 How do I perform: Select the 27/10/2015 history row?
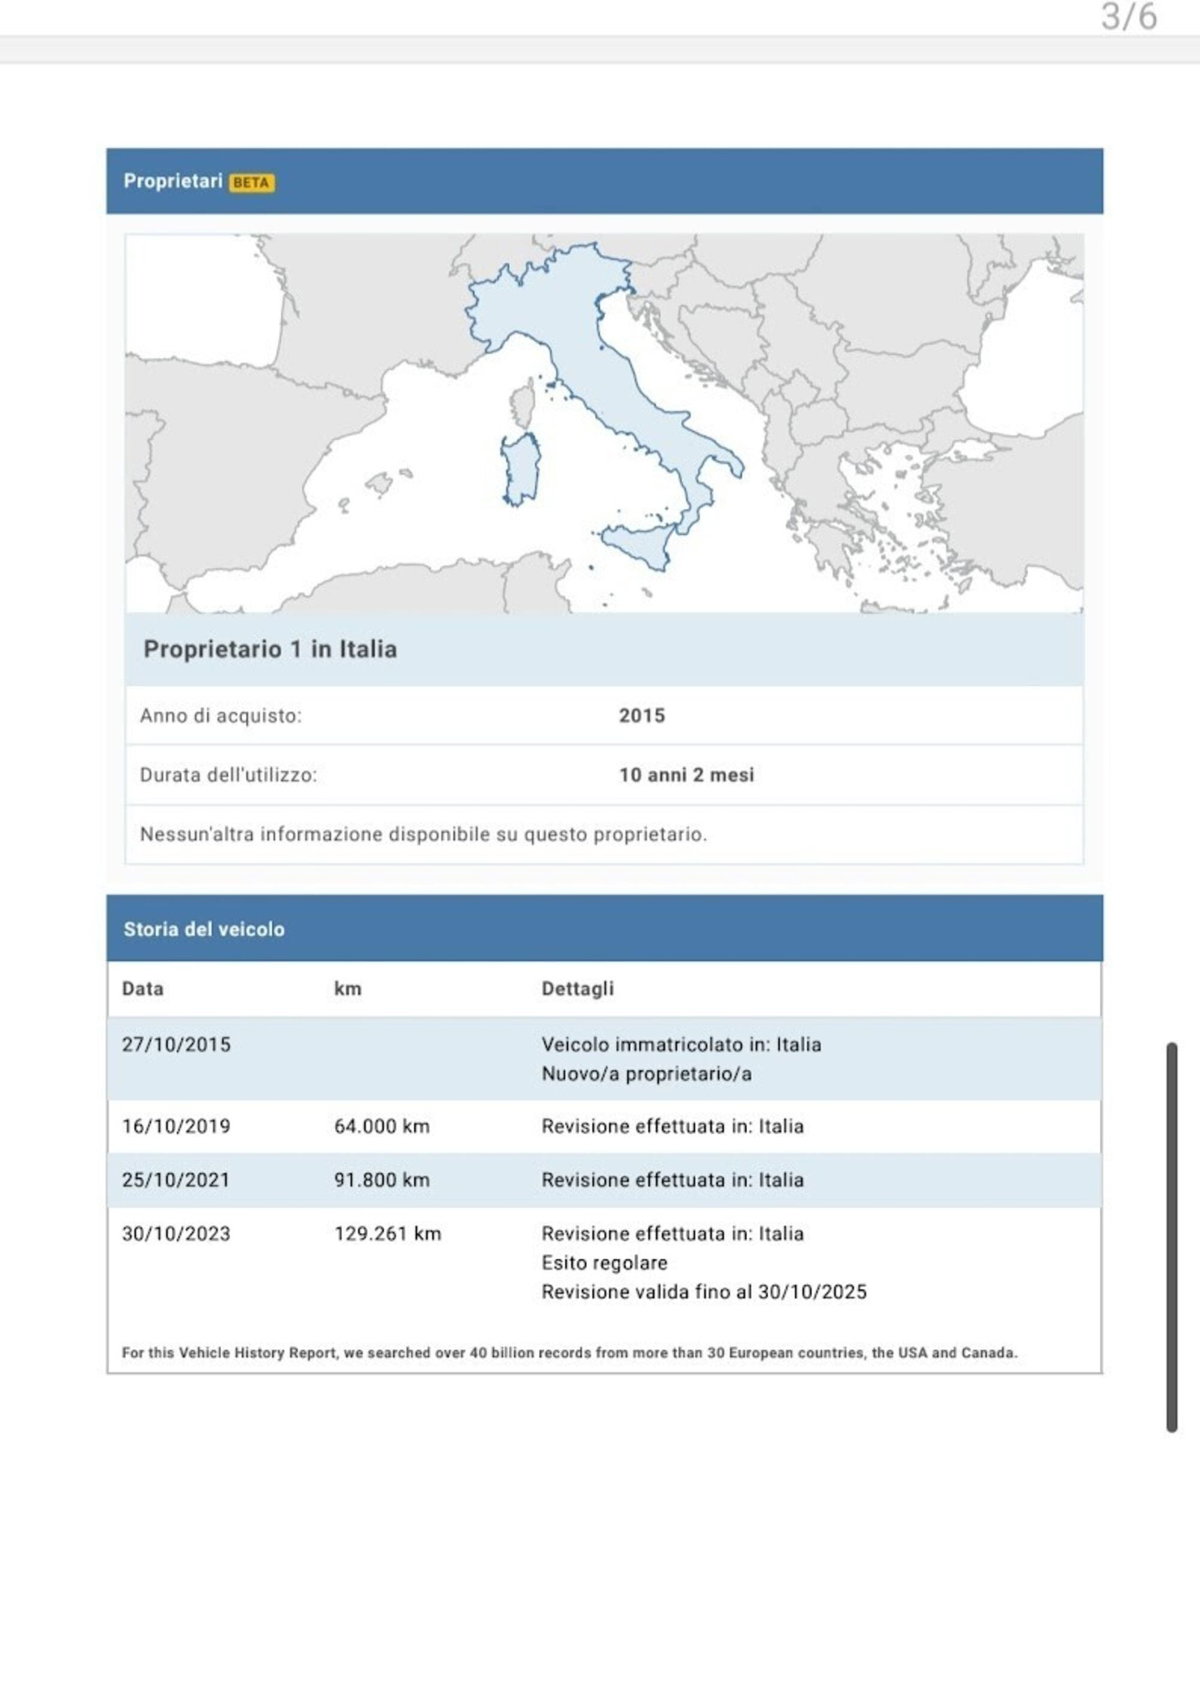point(604,1059)
